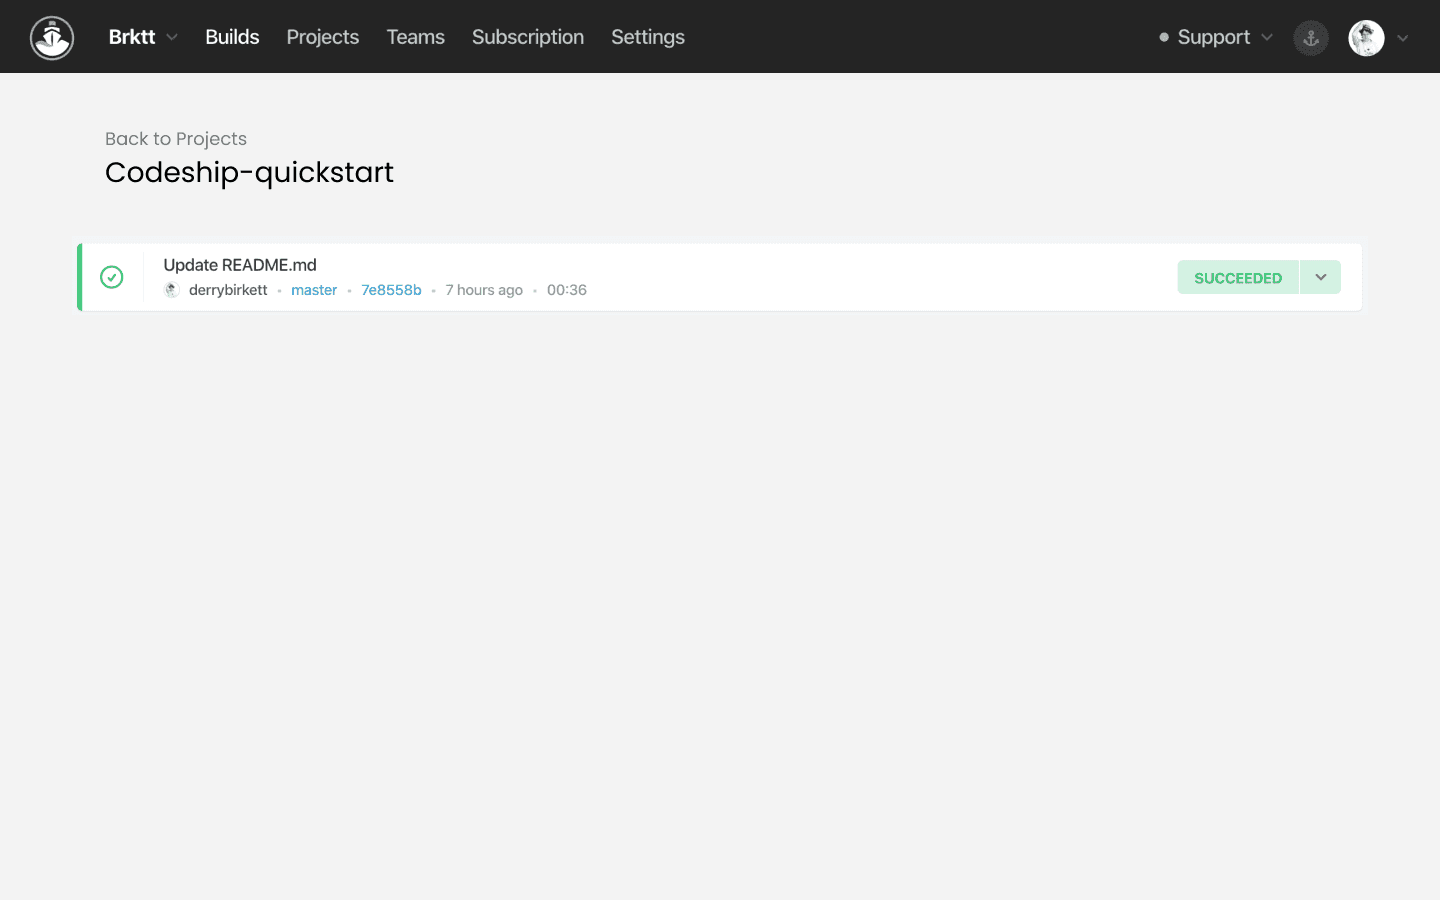Open the Update README.md build

point(240,265)
